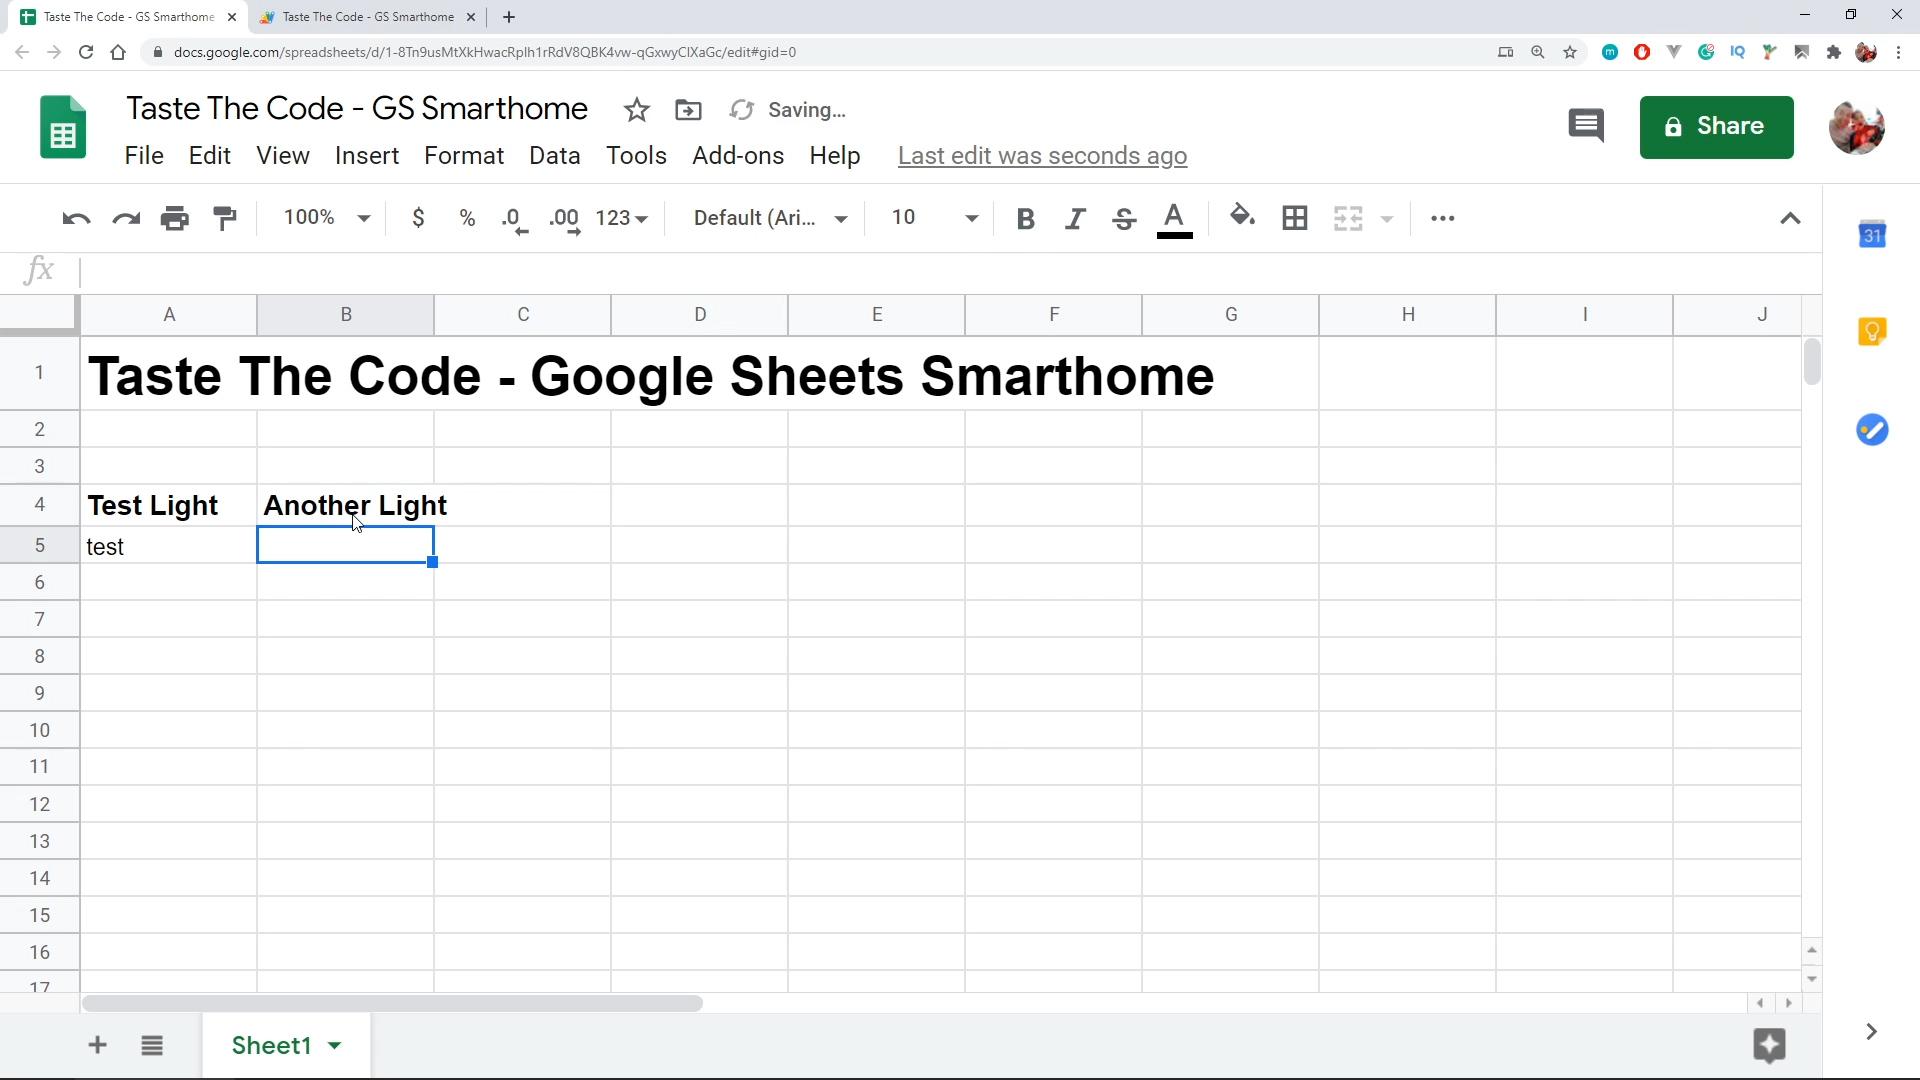Click the Undo icon in toolbar
The width and height of the screenshot is (1920, 1080).
pos(76,218)
